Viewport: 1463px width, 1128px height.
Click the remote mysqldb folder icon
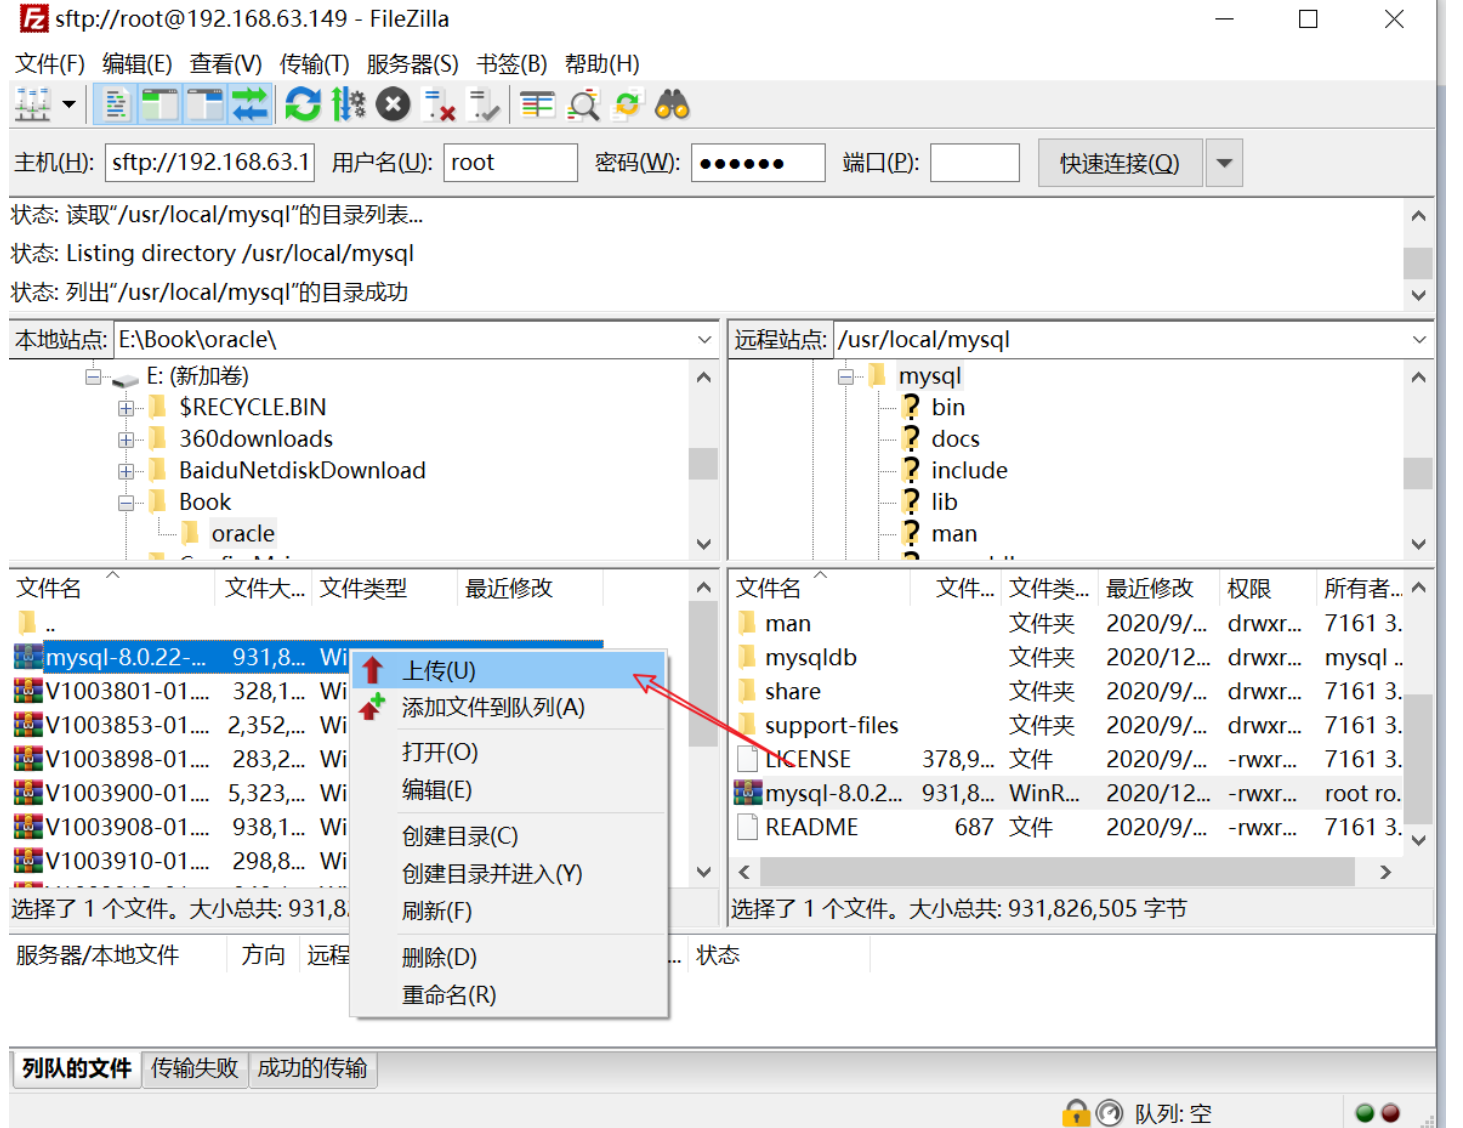747,658
